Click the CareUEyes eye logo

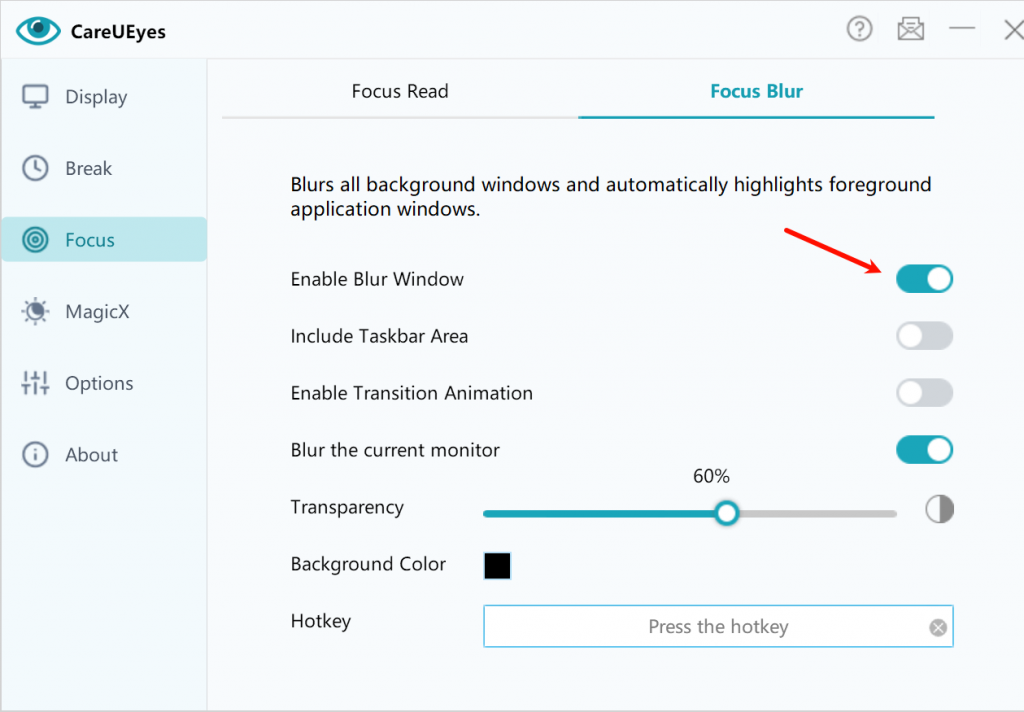[x=38, y=31]
